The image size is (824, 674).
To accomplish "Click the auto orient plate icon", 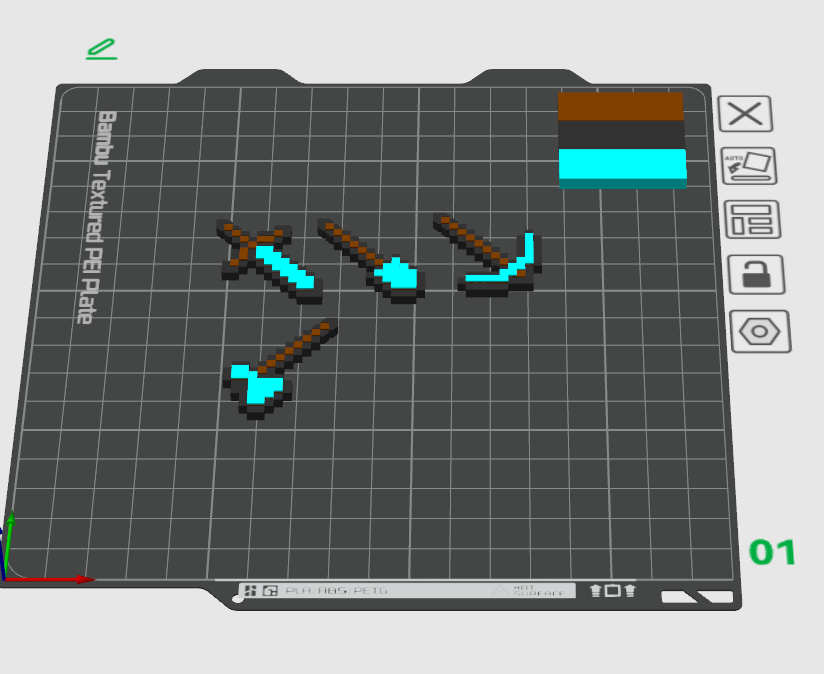I will [x=749, y=165].
